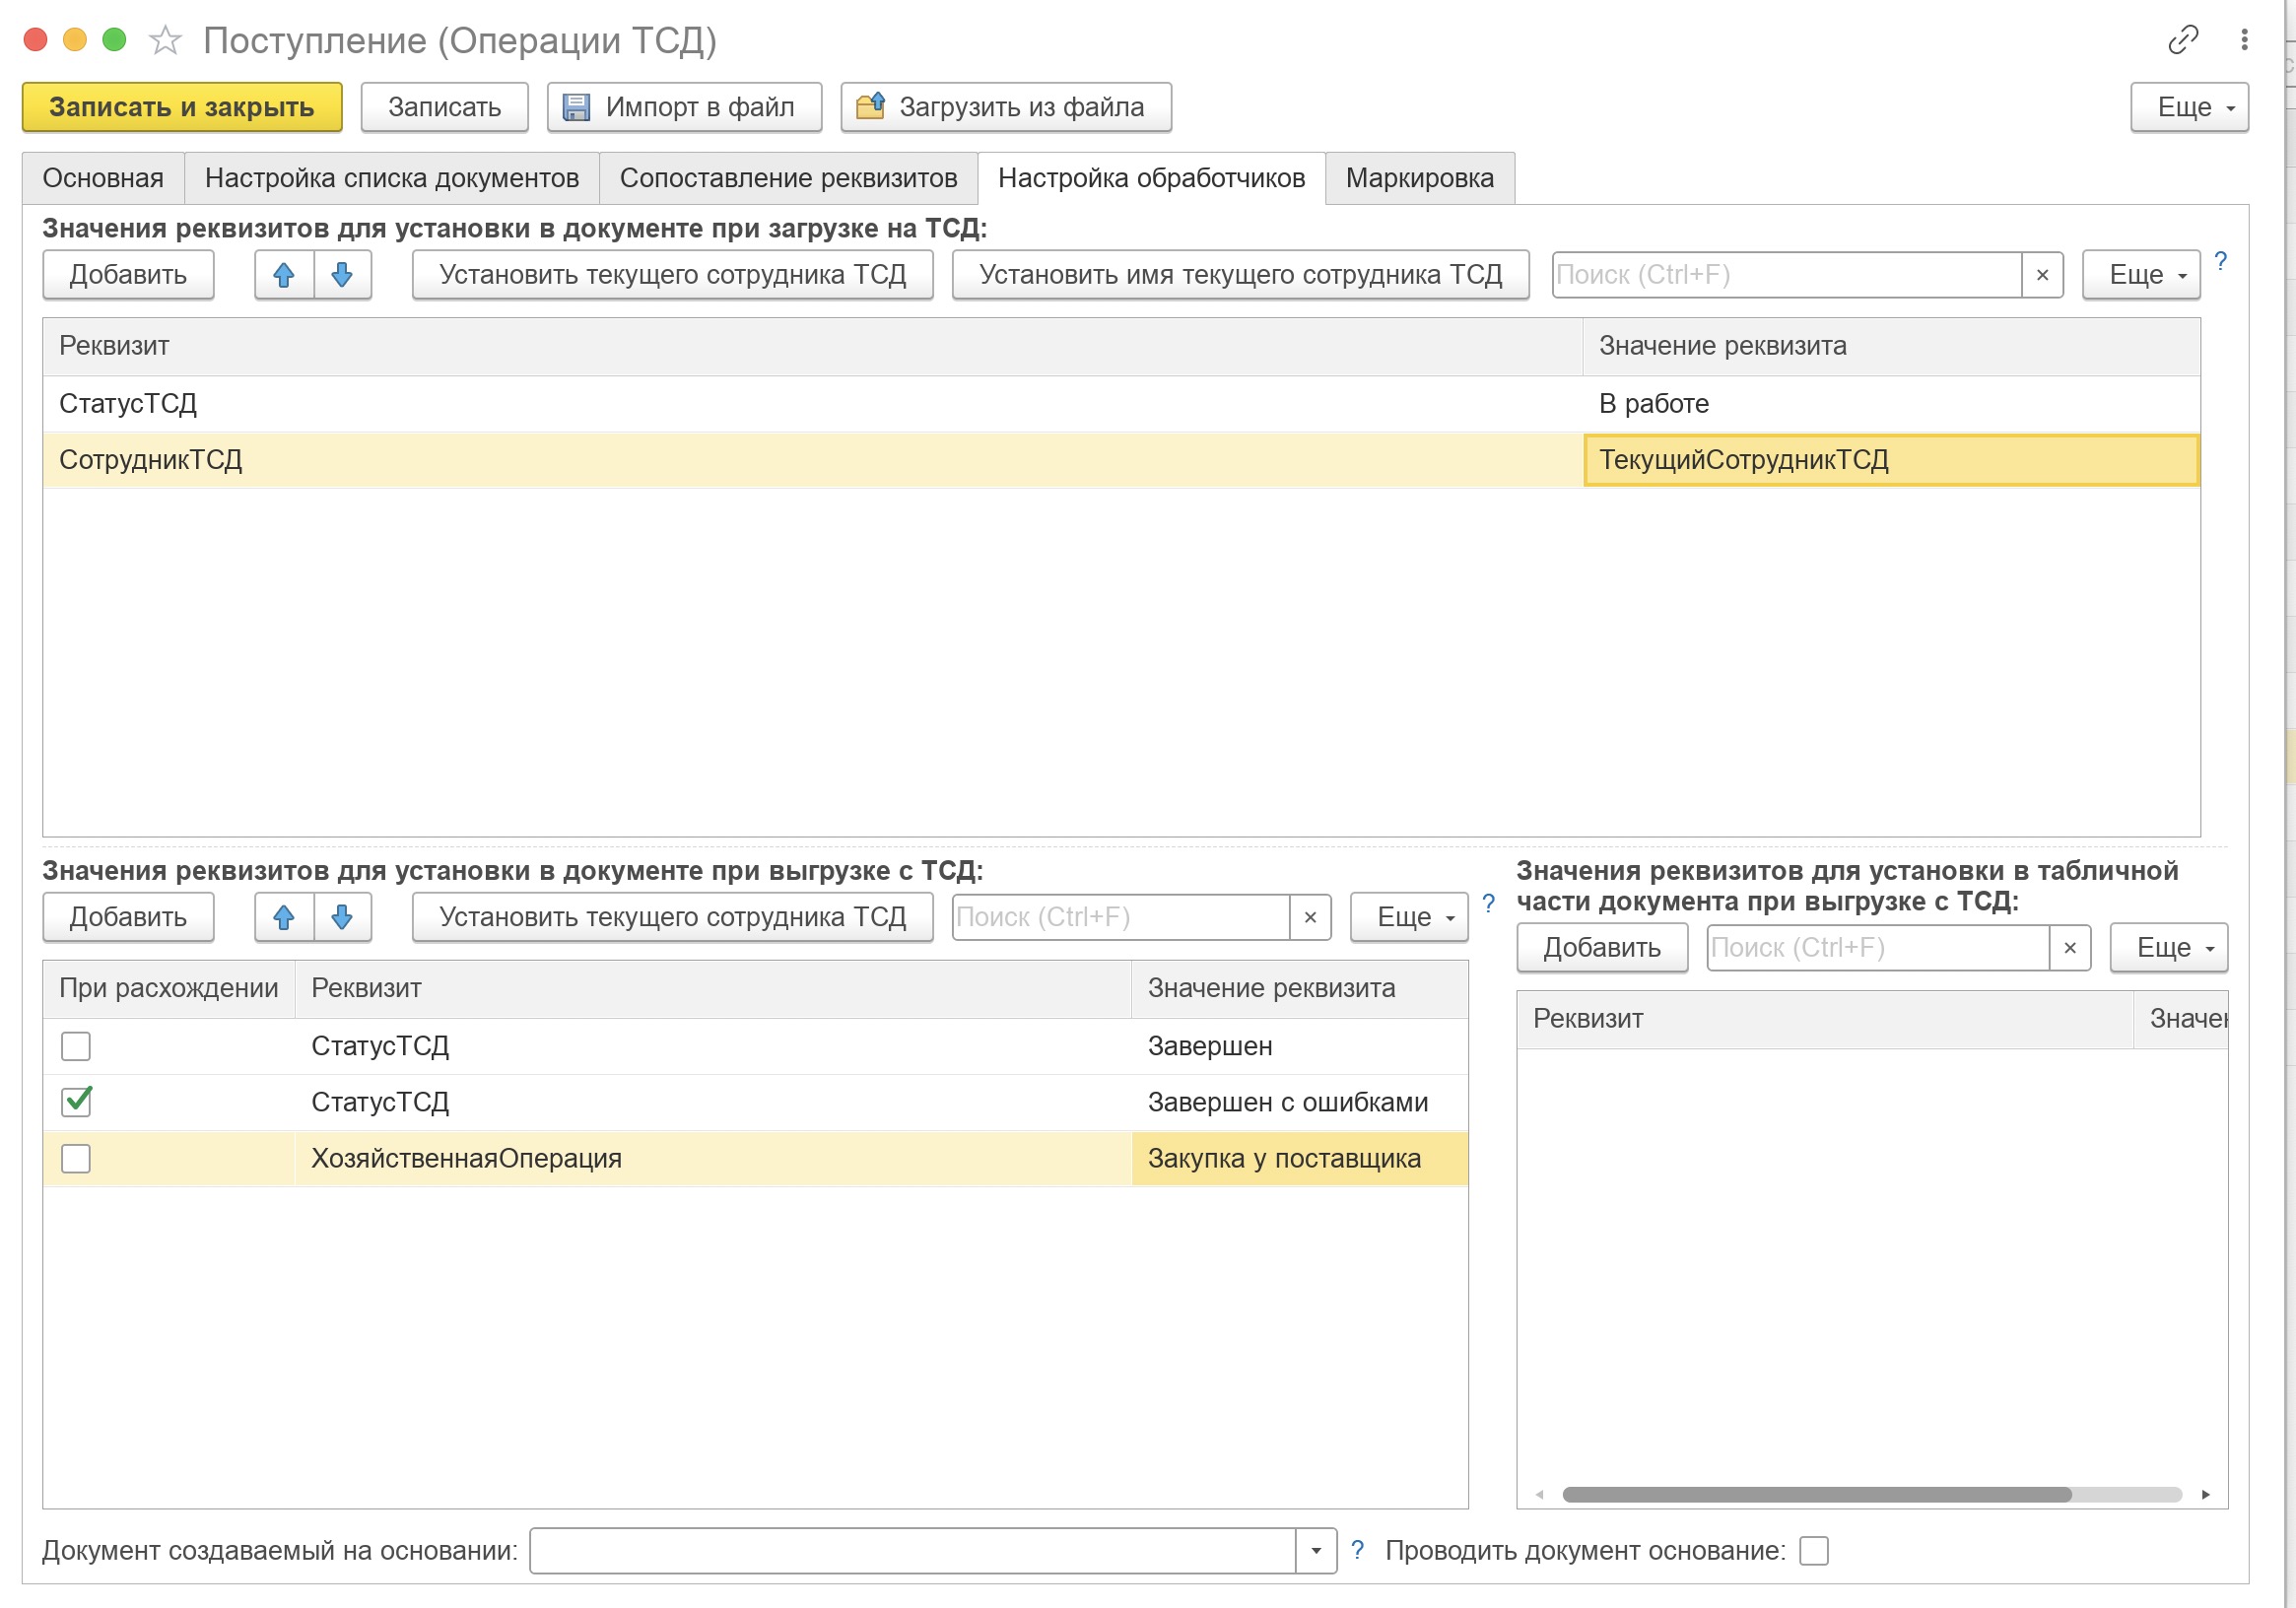
Task: Move upload row down in top table
Action: (x=342, y=275)
